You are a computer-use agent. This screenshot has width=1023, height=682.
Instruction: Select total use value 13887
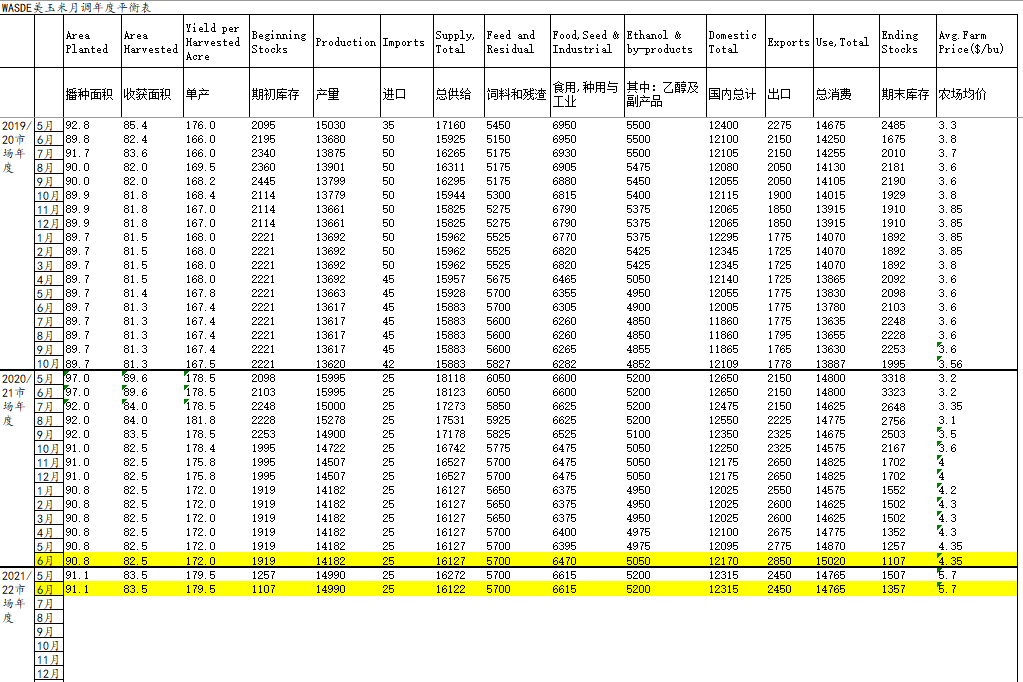[831, 364]
